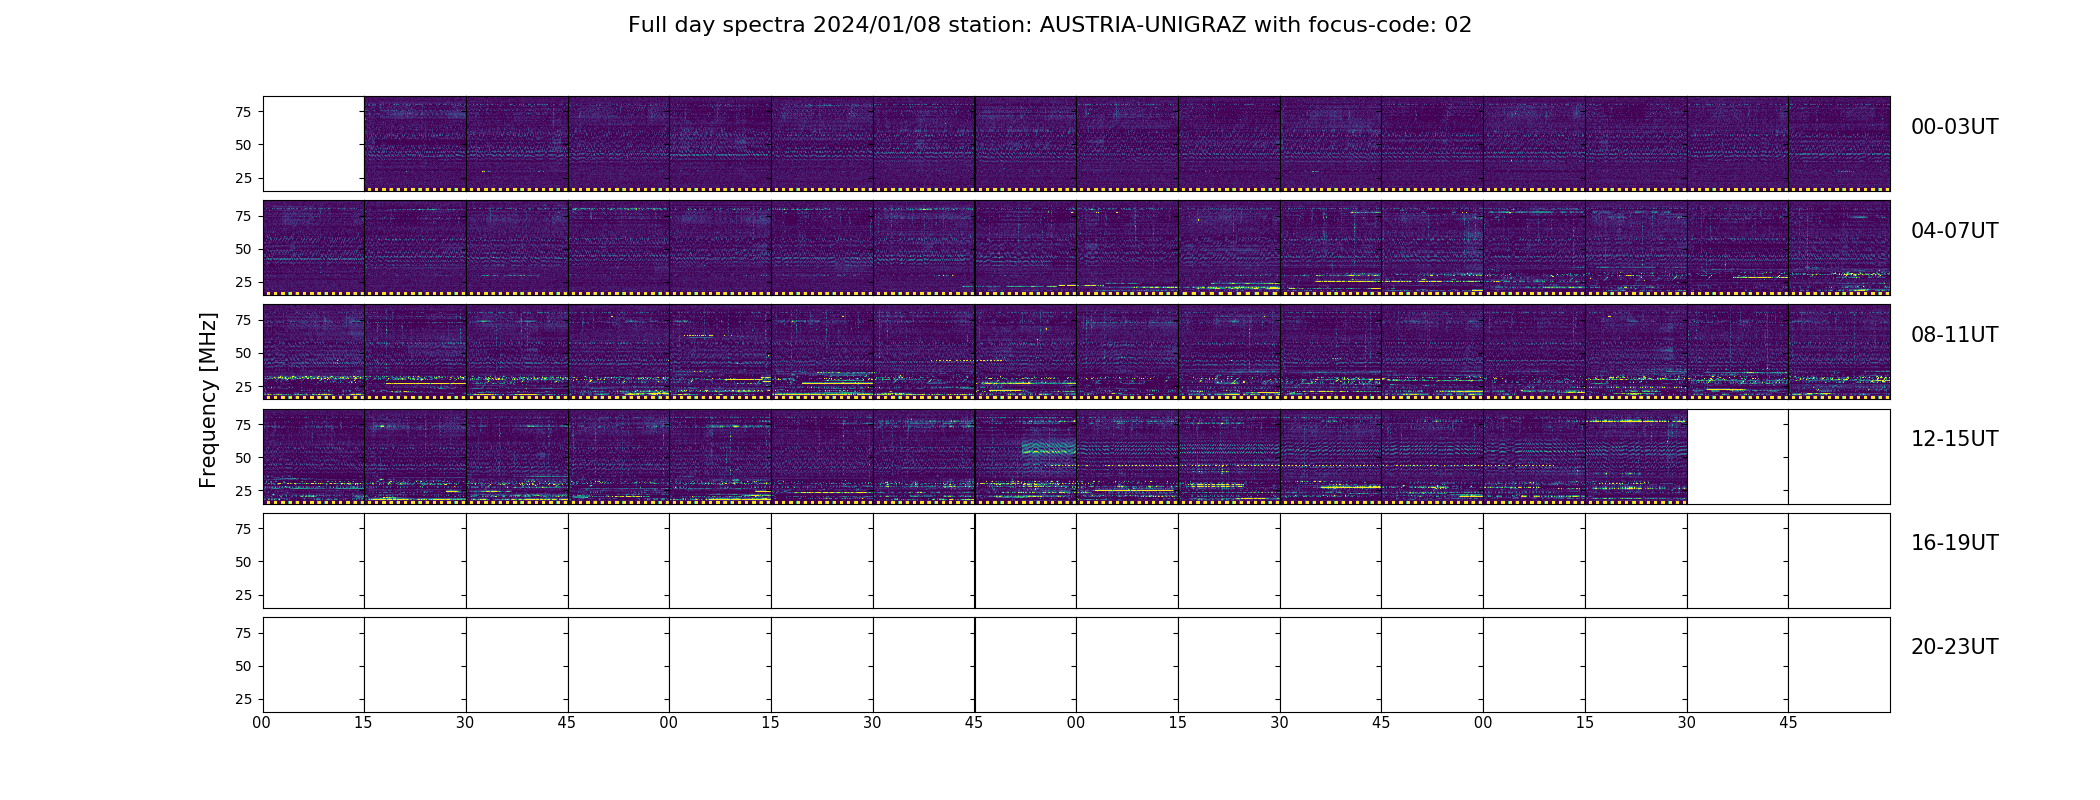Select the 25 tick of the 04-07UT row
The image size is (2100, 800).
point(243,282)
